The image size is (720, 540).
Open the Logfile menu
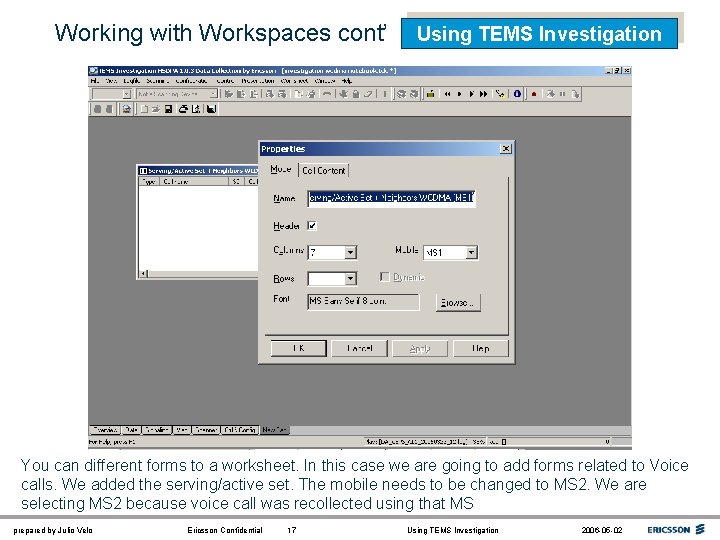click(132, 81)
